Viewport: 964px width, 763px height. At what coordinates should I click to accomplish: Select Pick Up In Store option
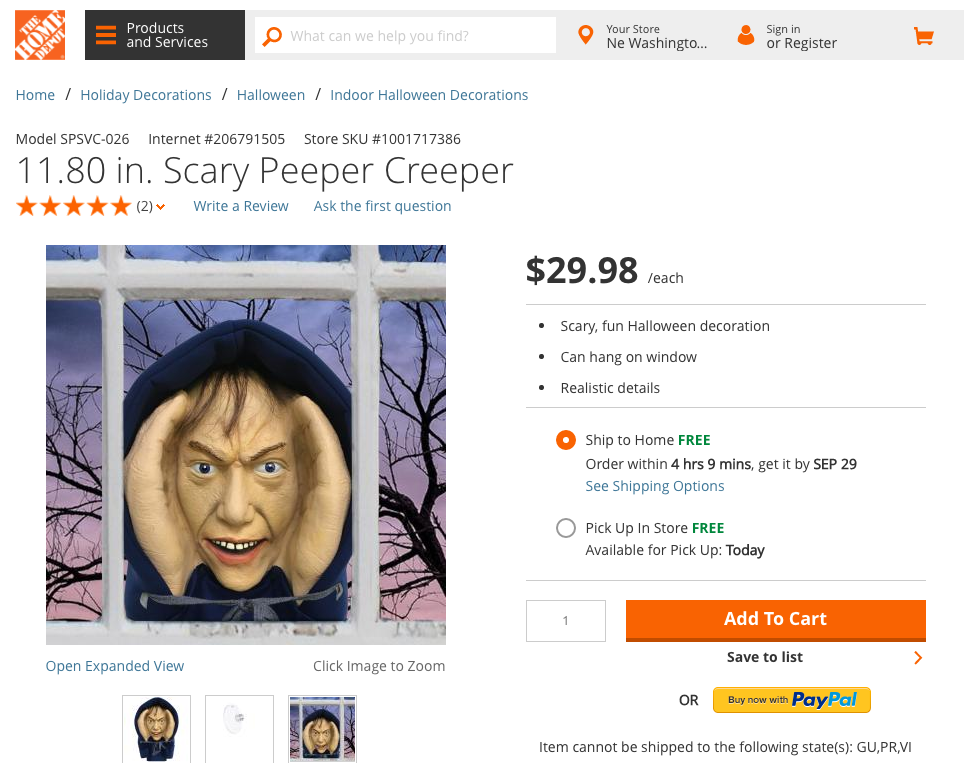(566, 528)
